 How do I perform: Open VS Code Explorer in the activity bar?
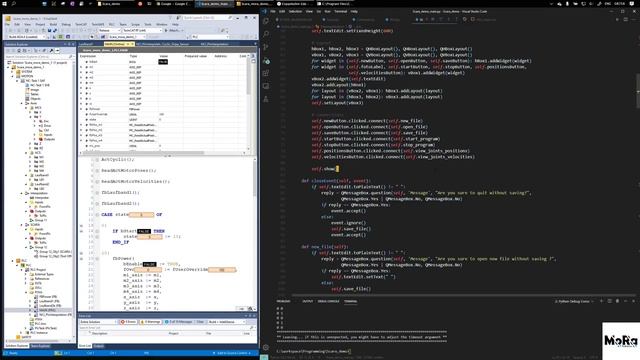pyautogui.click(x=266, y=20)
